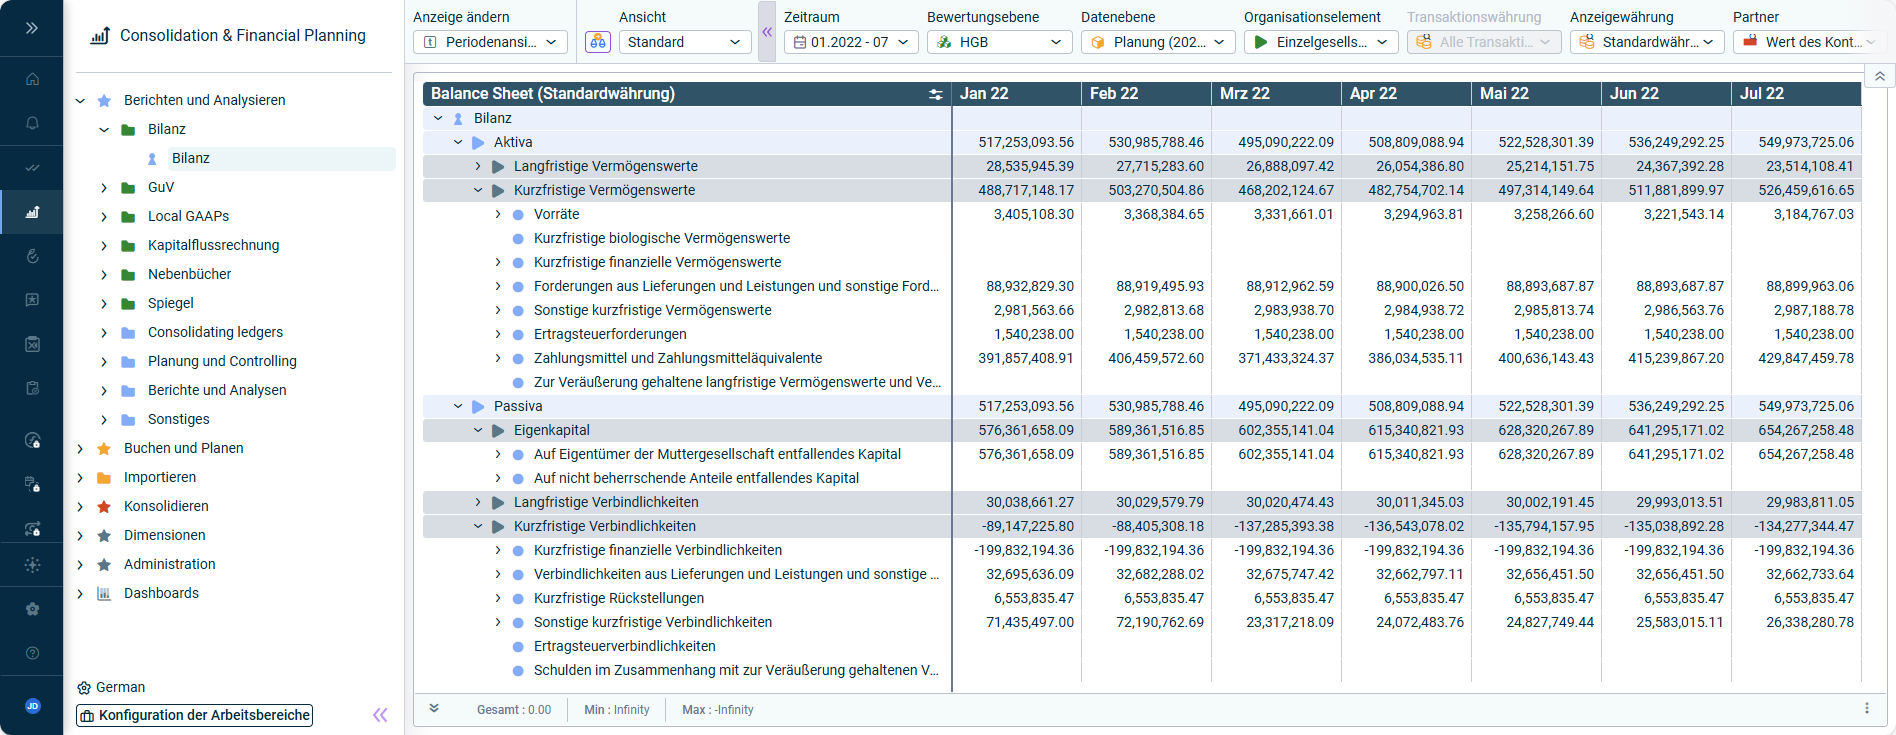
Task: Select the Ertragsteuerforderungen row label
Action: 610,334
